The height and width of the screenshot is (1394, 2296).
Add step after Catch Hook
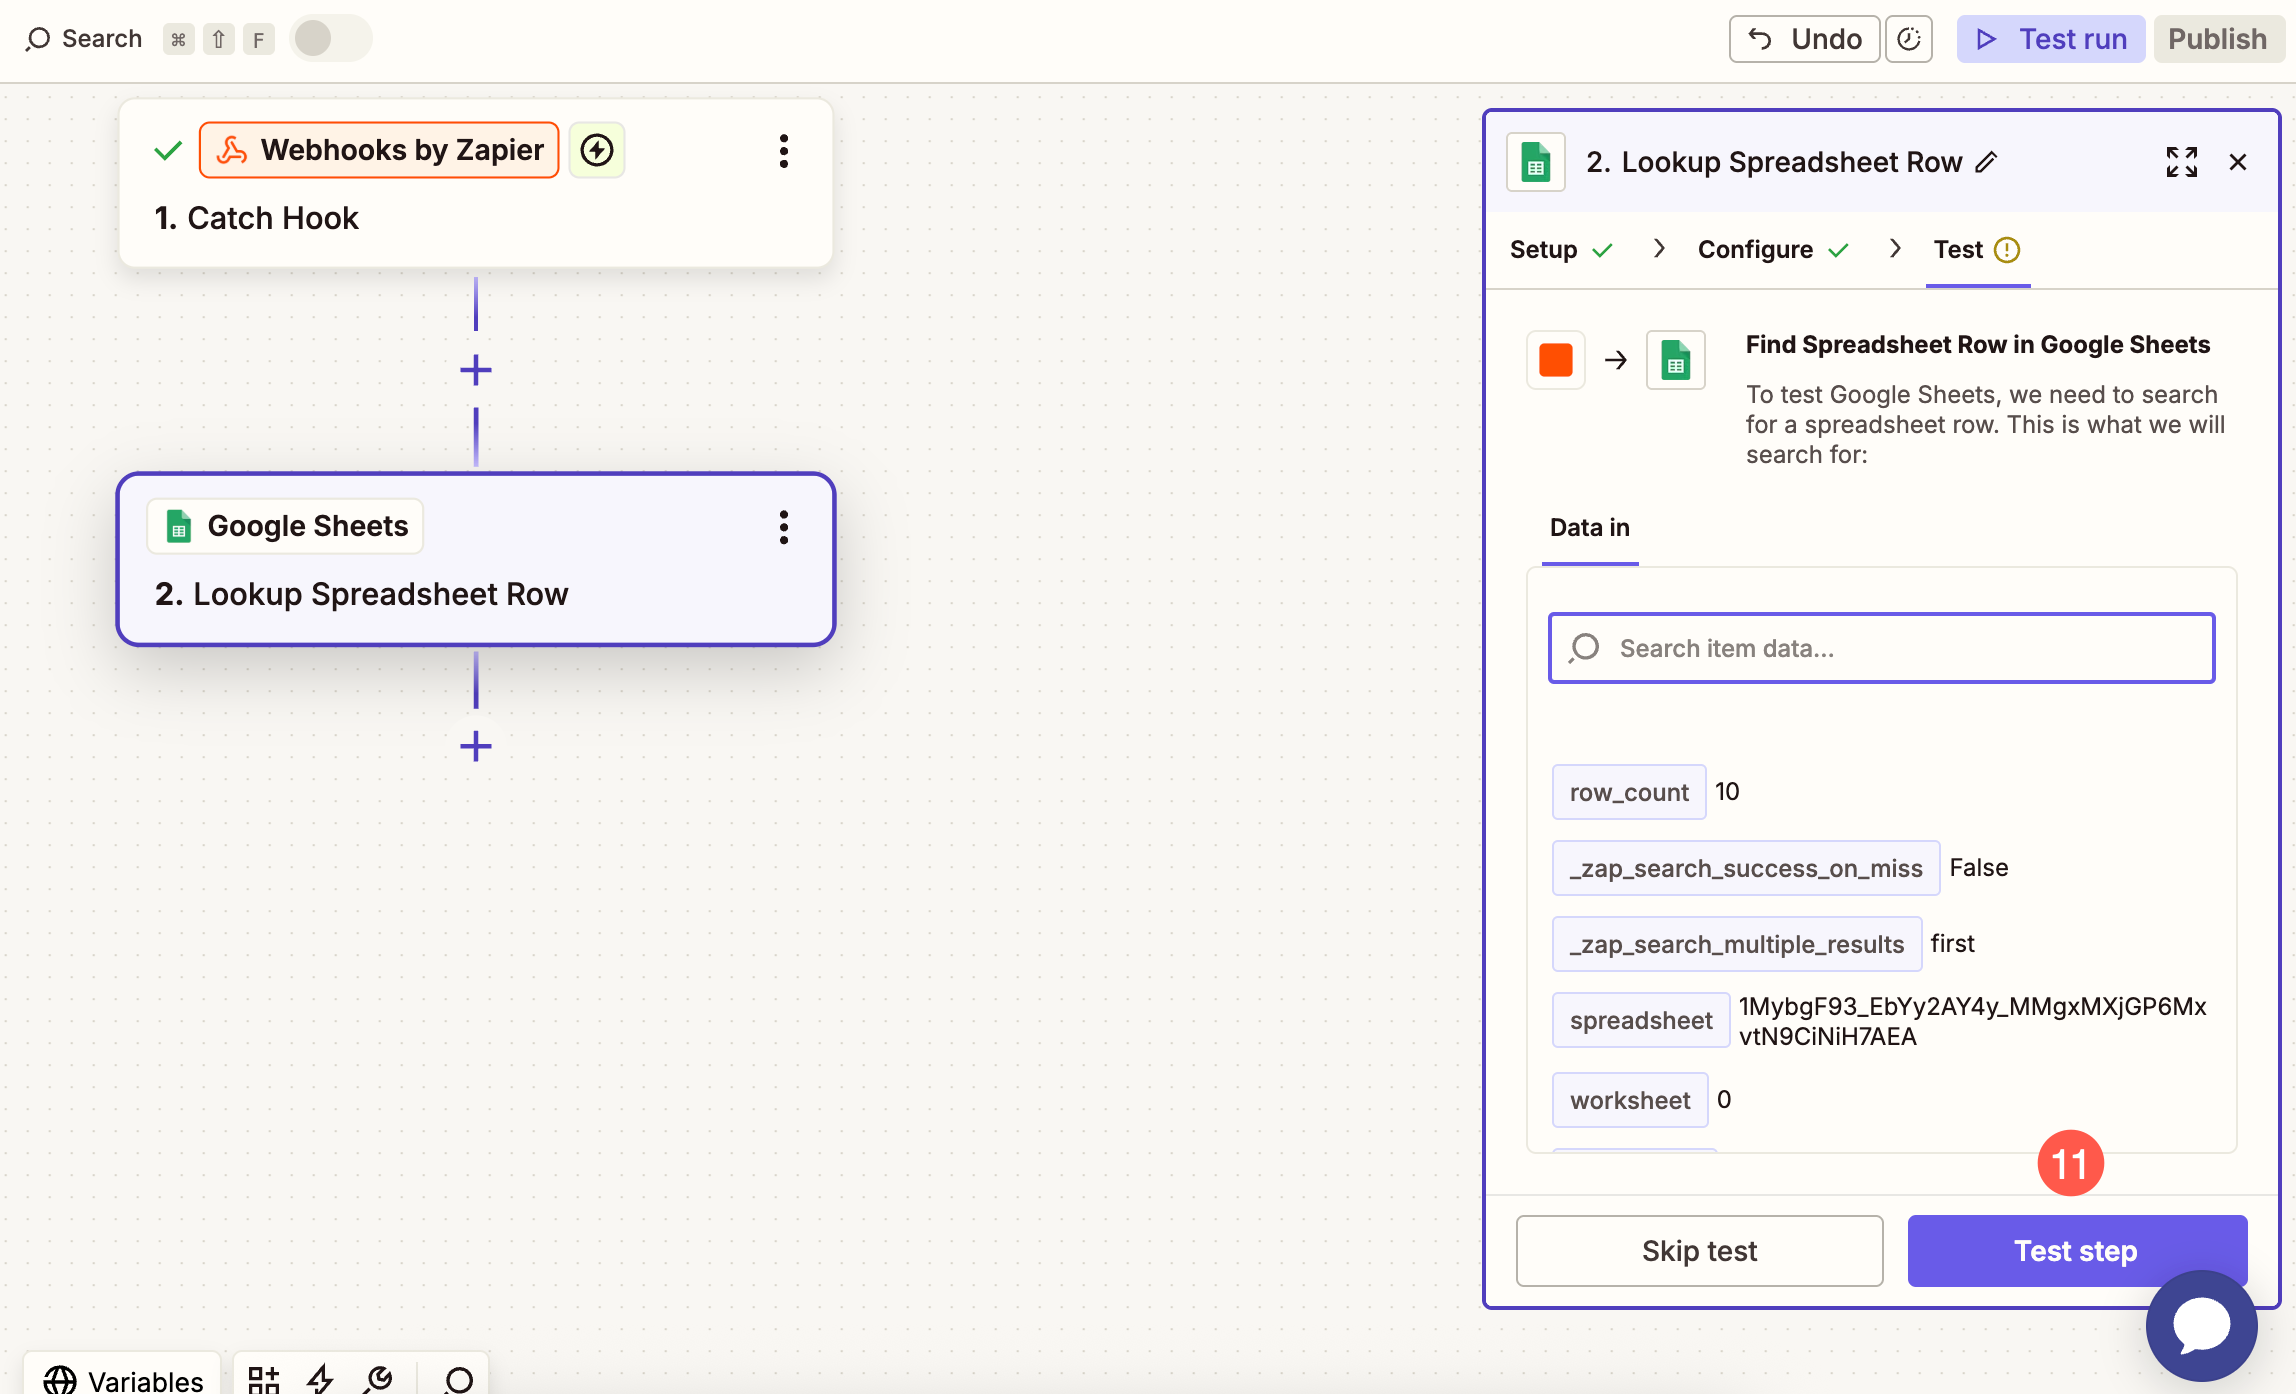click(x=476, y=370)
